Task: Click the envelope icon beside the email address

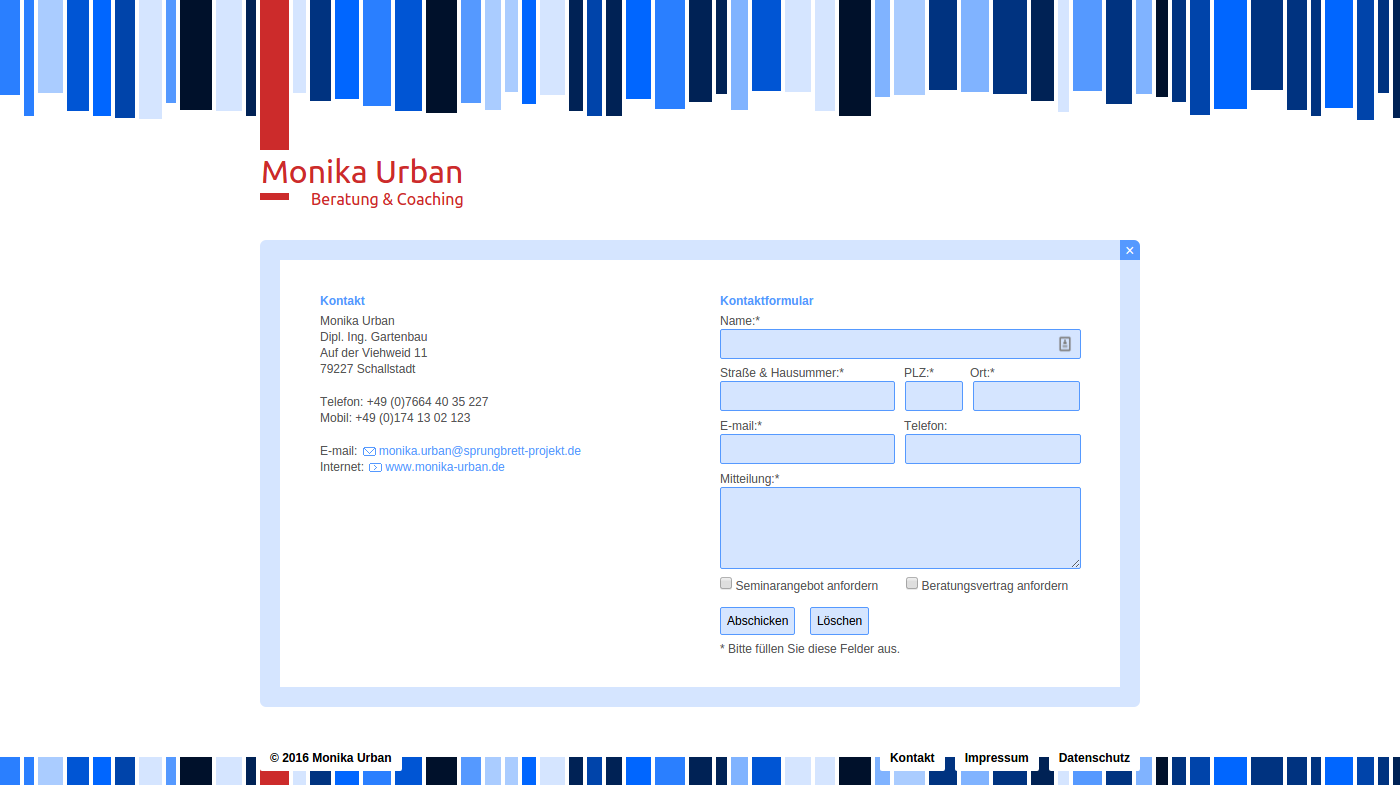Action: 369,452
